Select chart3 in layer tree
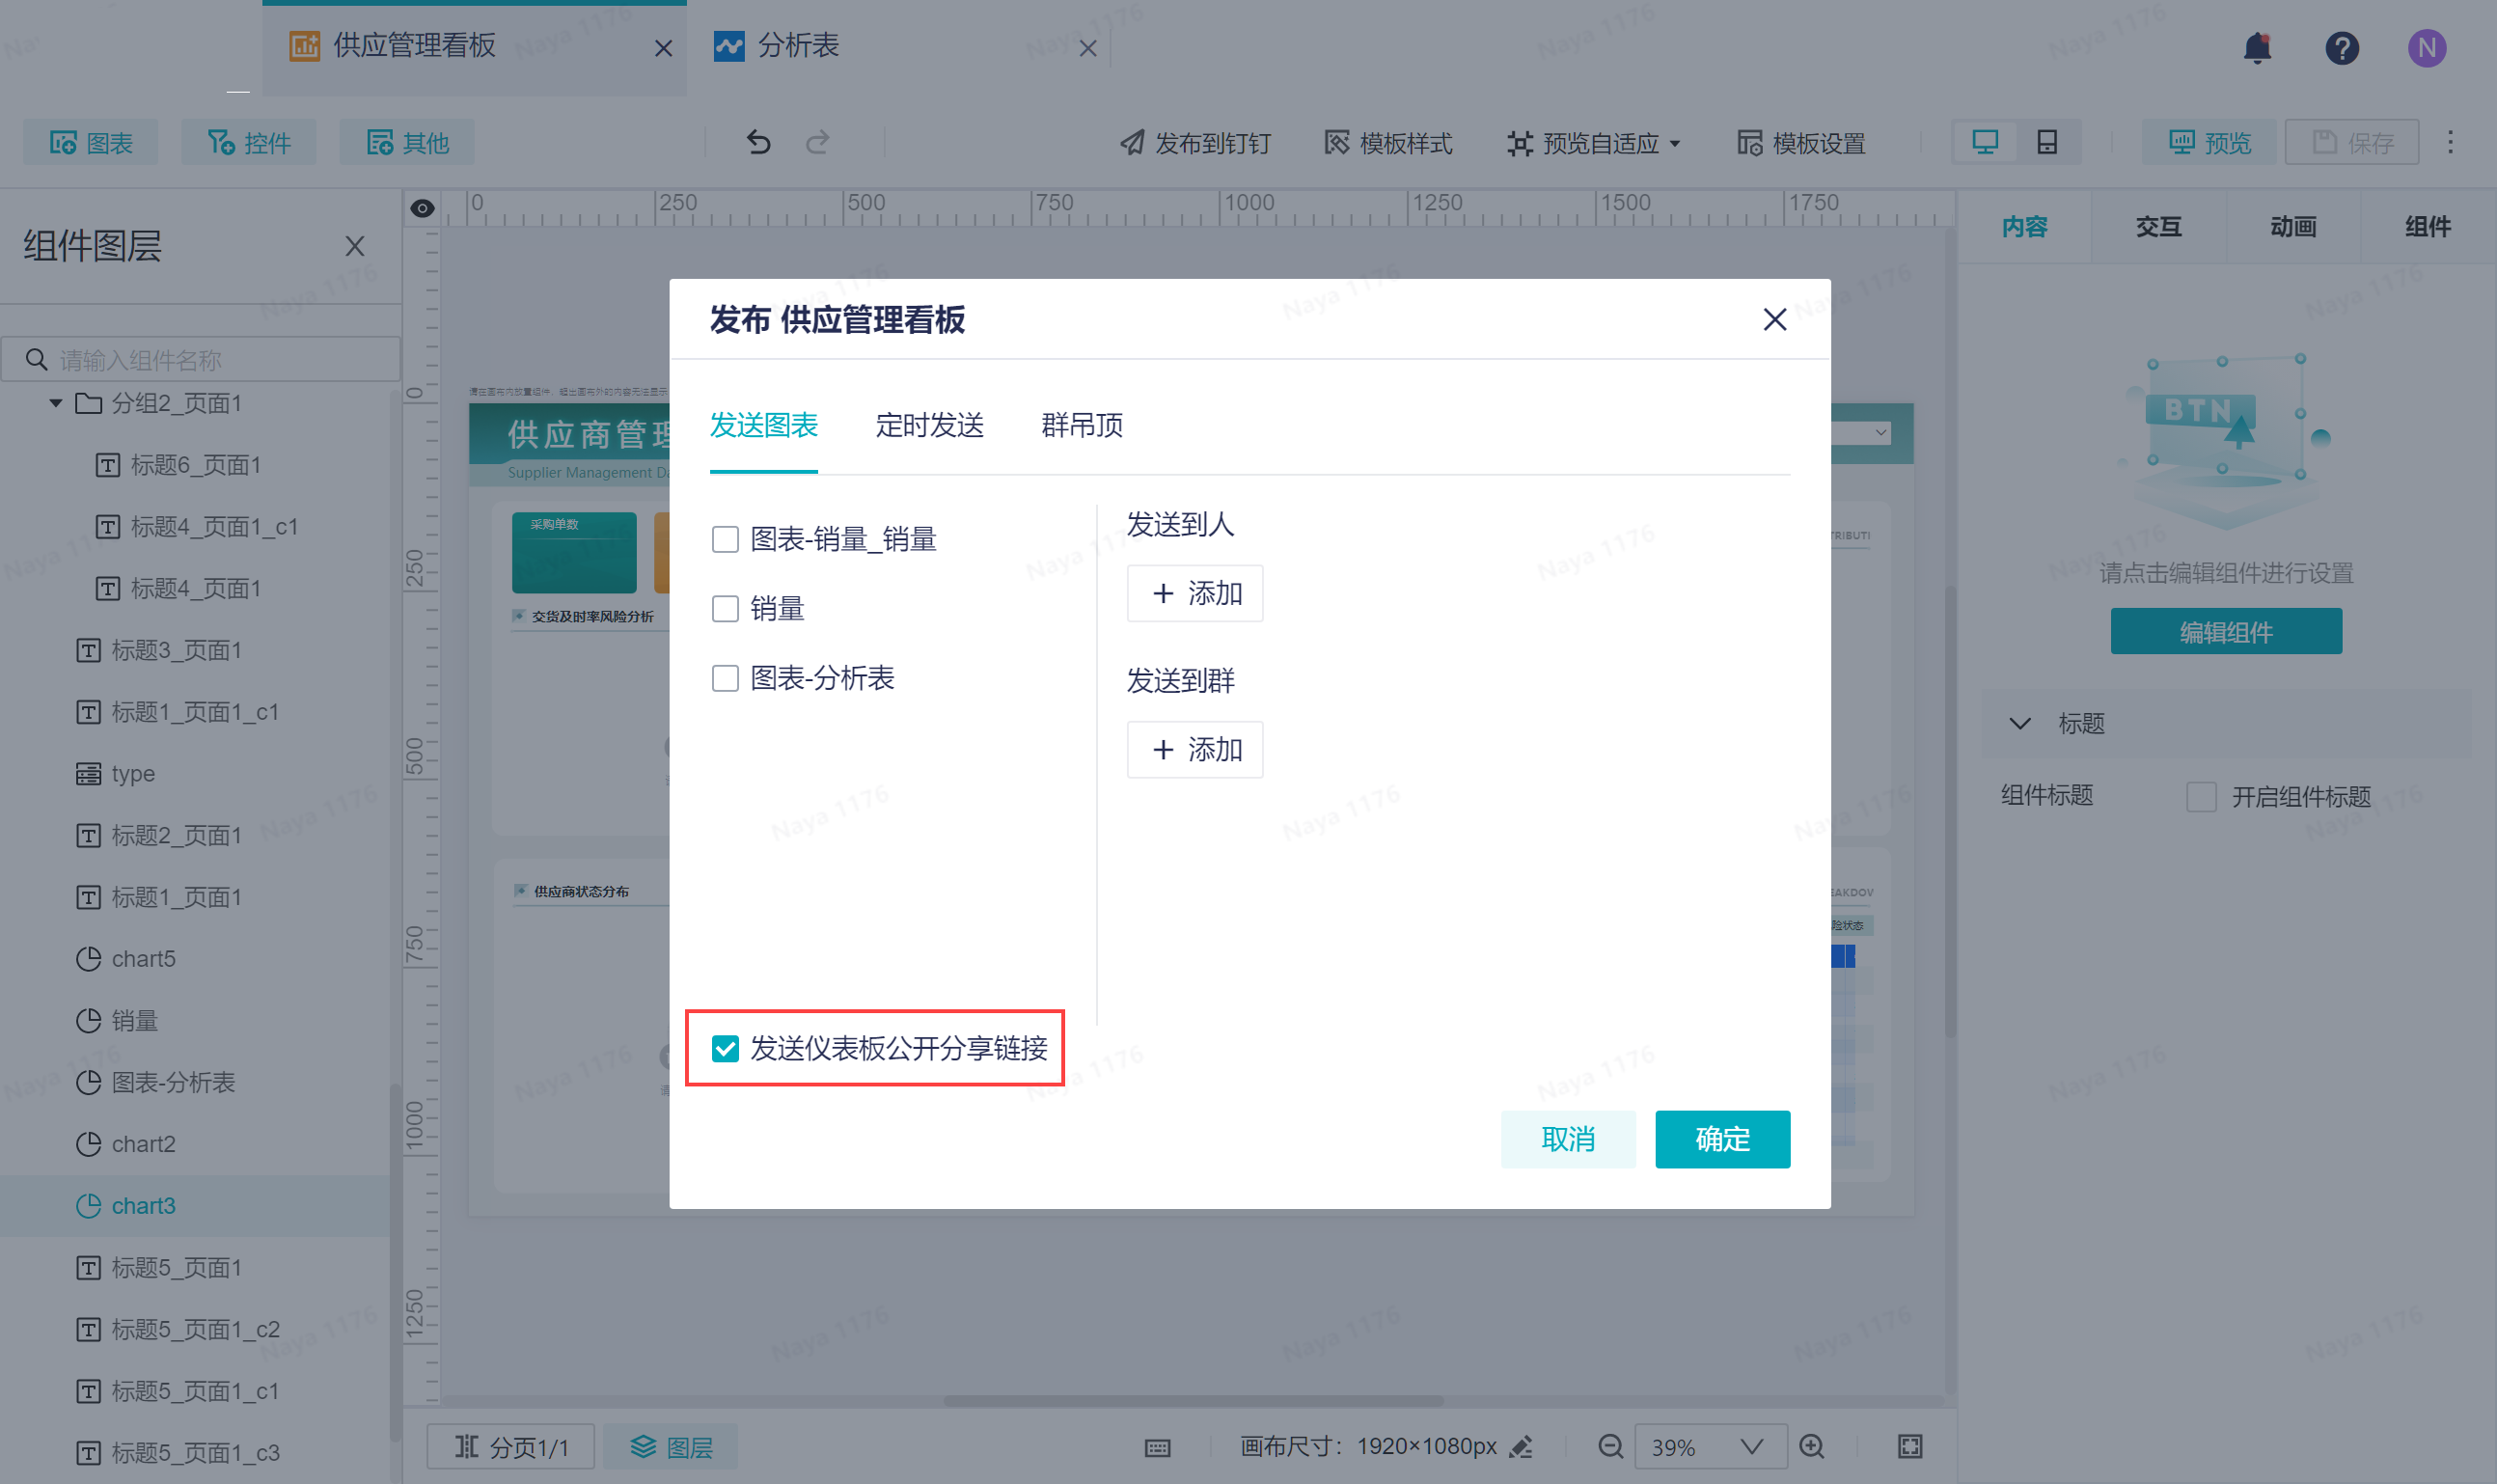 (194, 1206)
